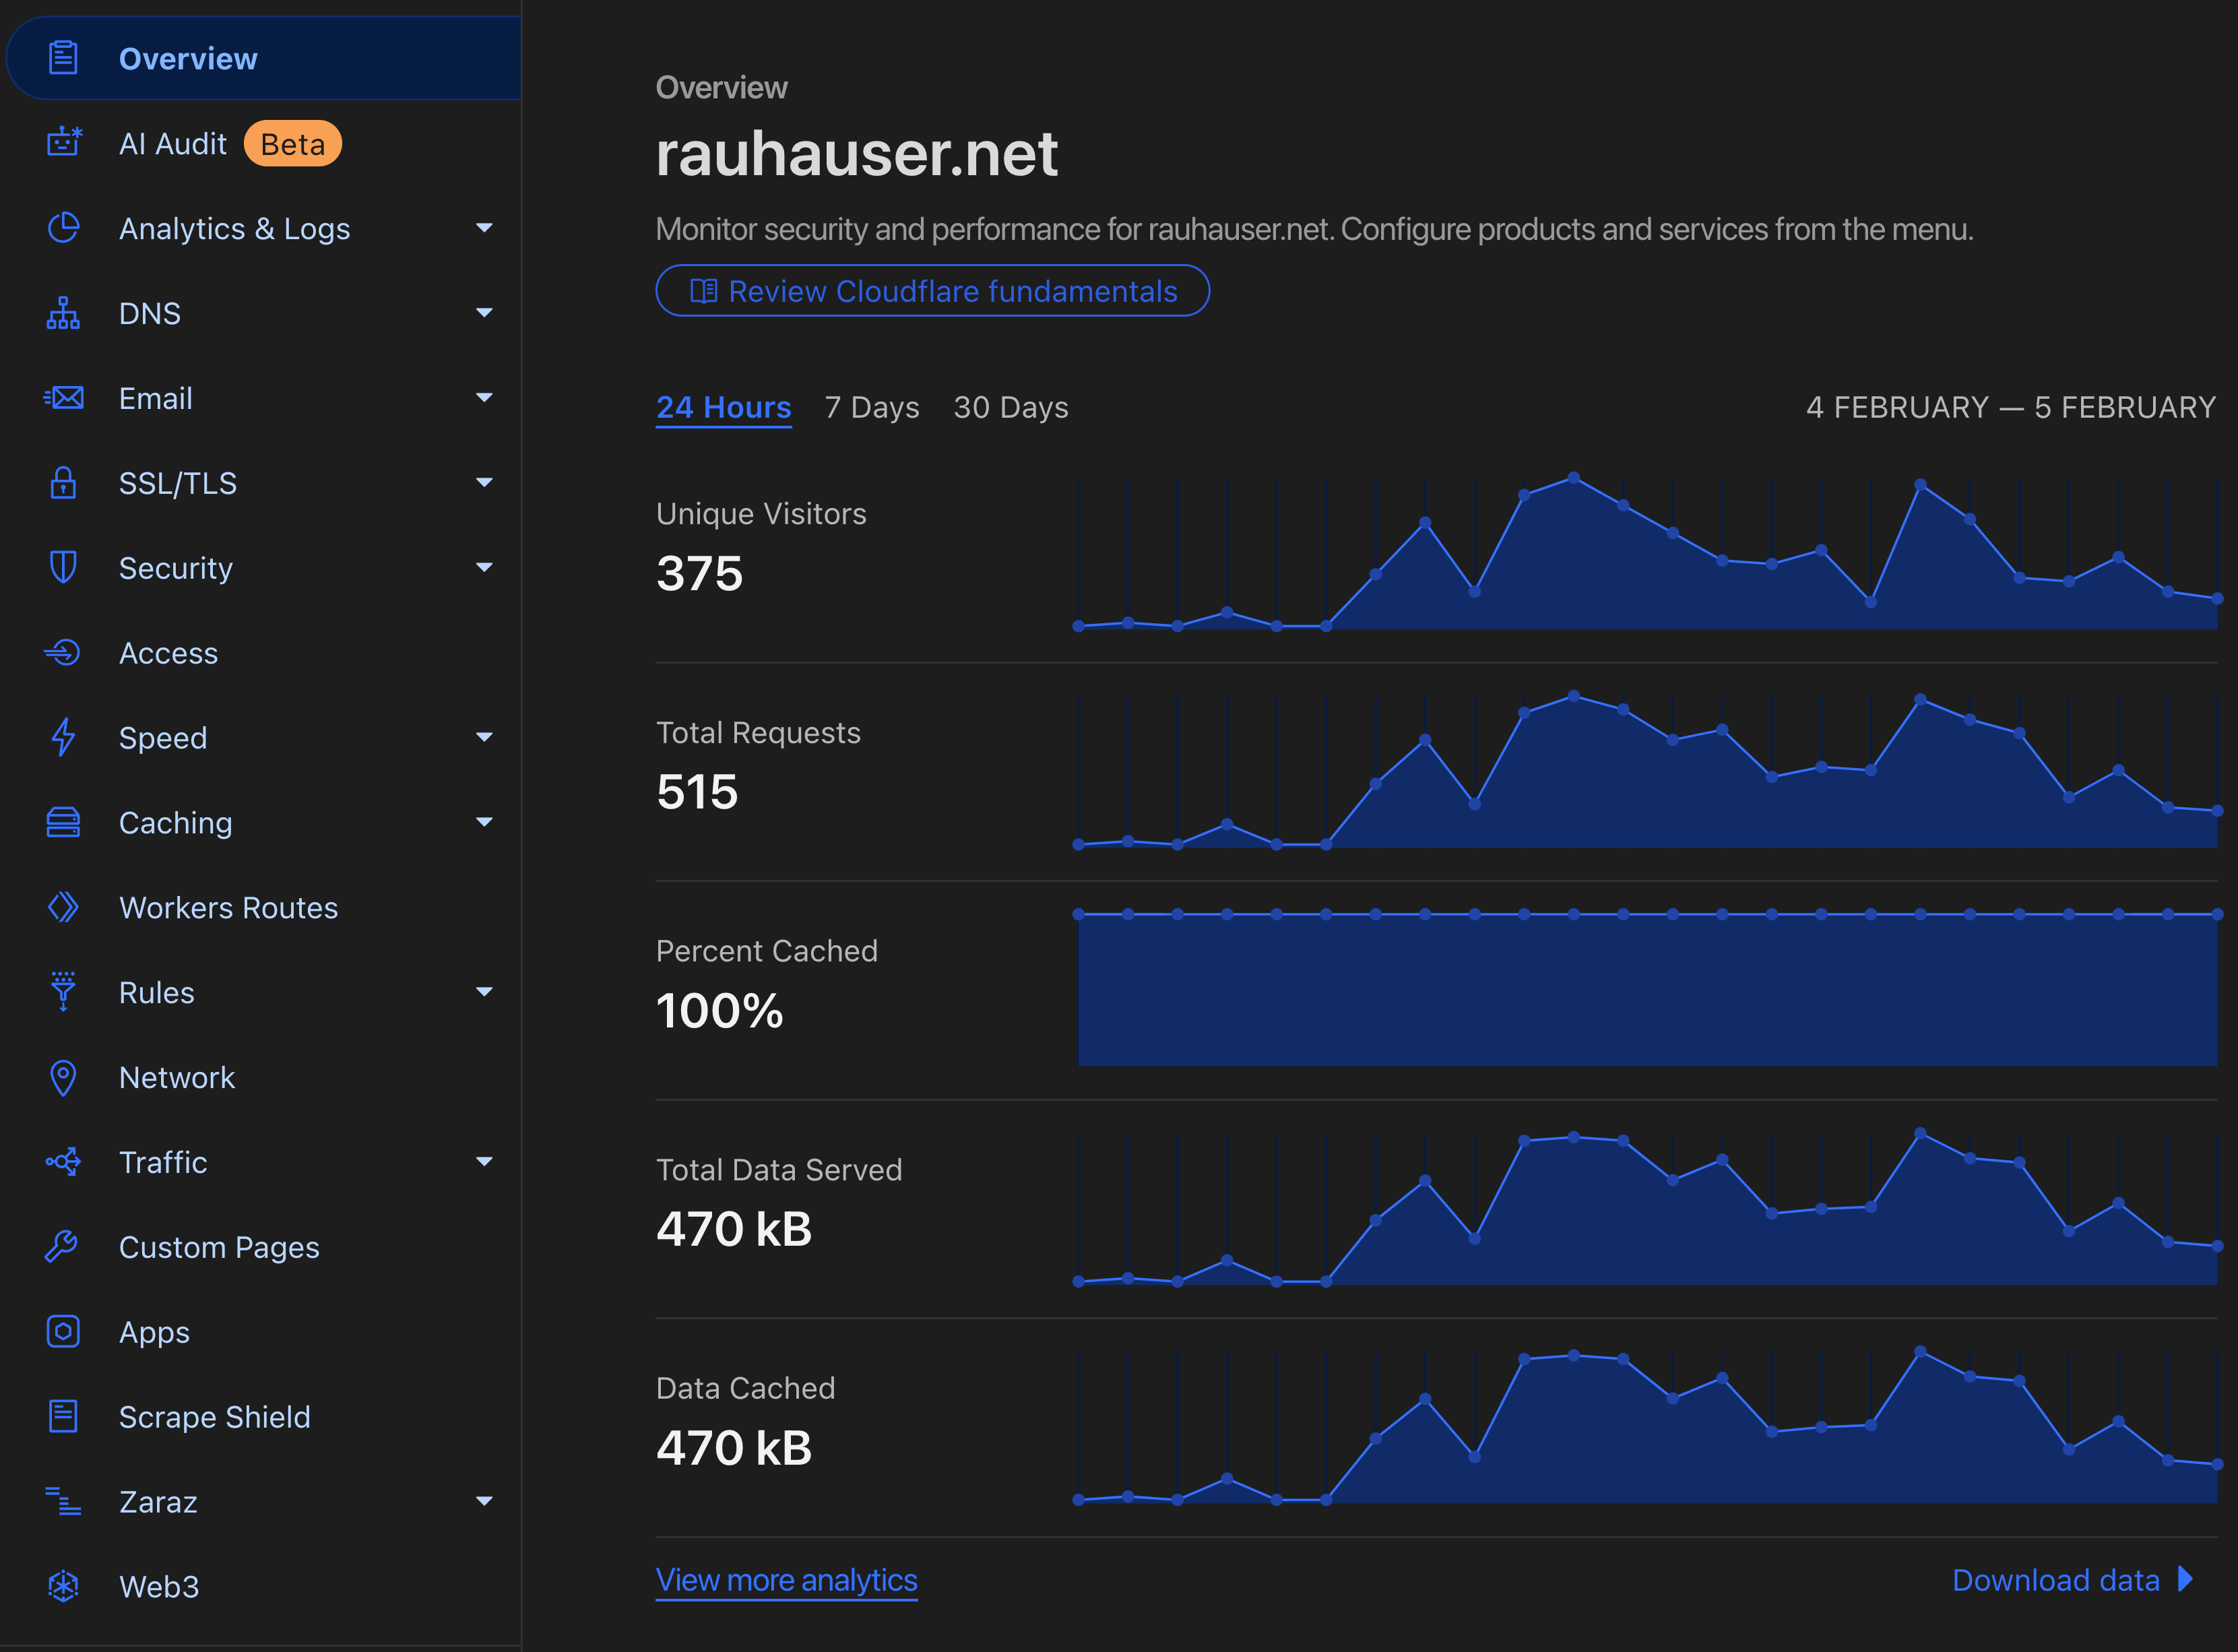Expand the Traffic submenu arrow
The width and height of the screenshot is (2238, 1652).
click(484, 1162)
